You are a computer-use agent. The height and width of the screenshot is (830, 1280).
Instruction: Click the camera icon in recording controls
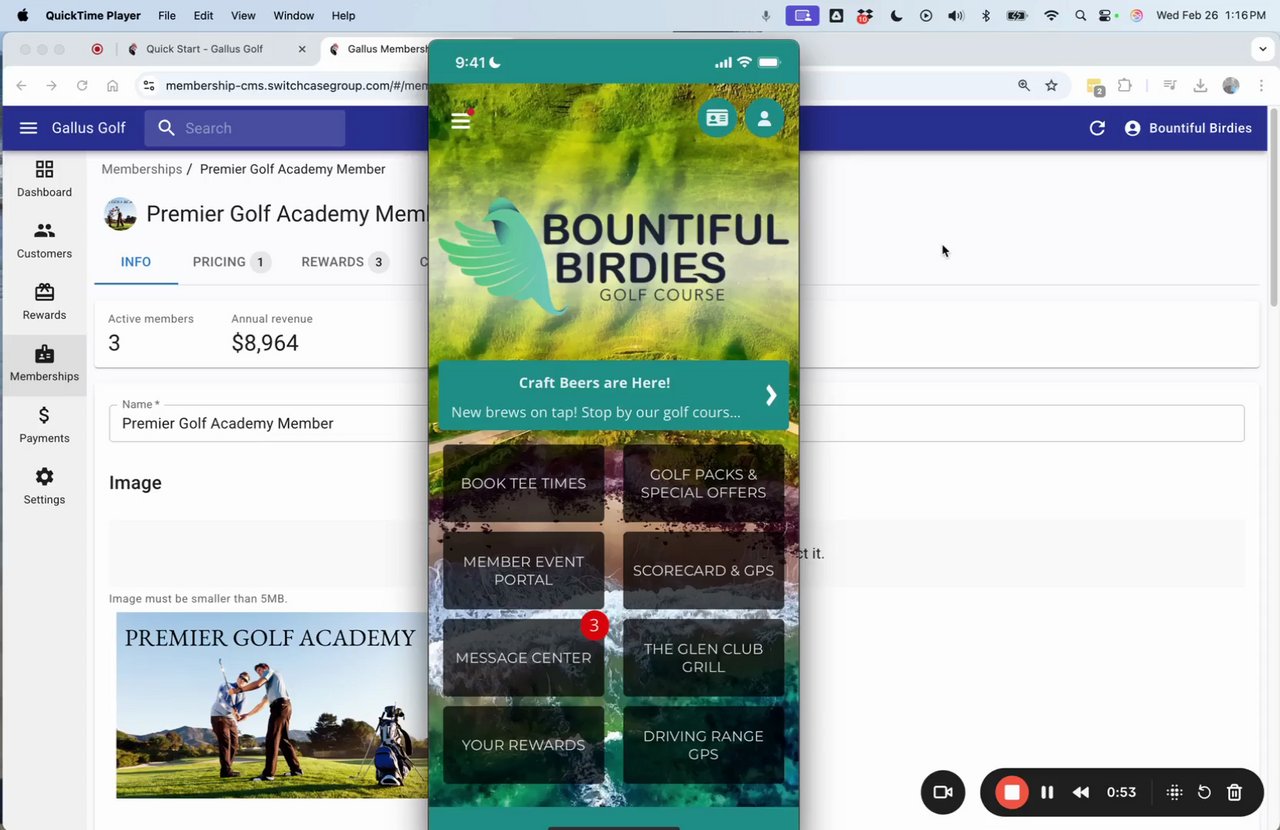tap(943, 792)
